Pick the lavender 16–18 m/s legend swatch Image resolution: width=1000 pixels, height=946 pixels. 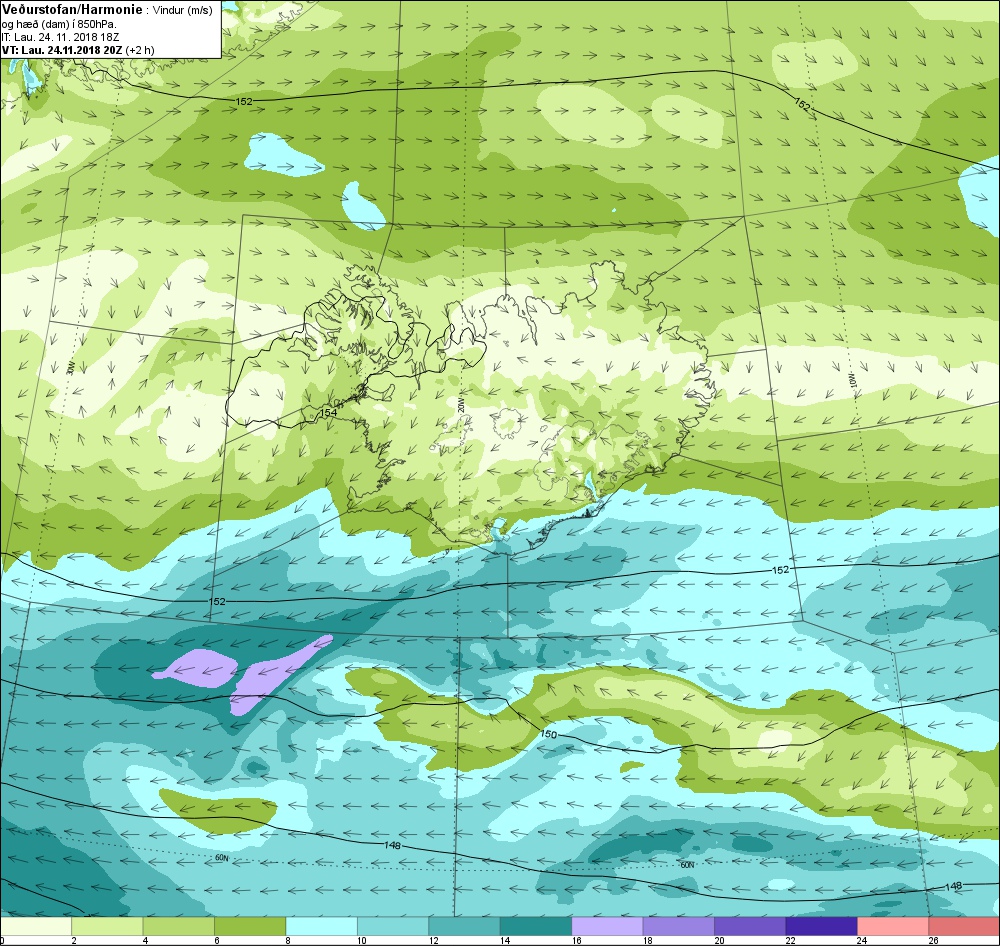point(607,926)
